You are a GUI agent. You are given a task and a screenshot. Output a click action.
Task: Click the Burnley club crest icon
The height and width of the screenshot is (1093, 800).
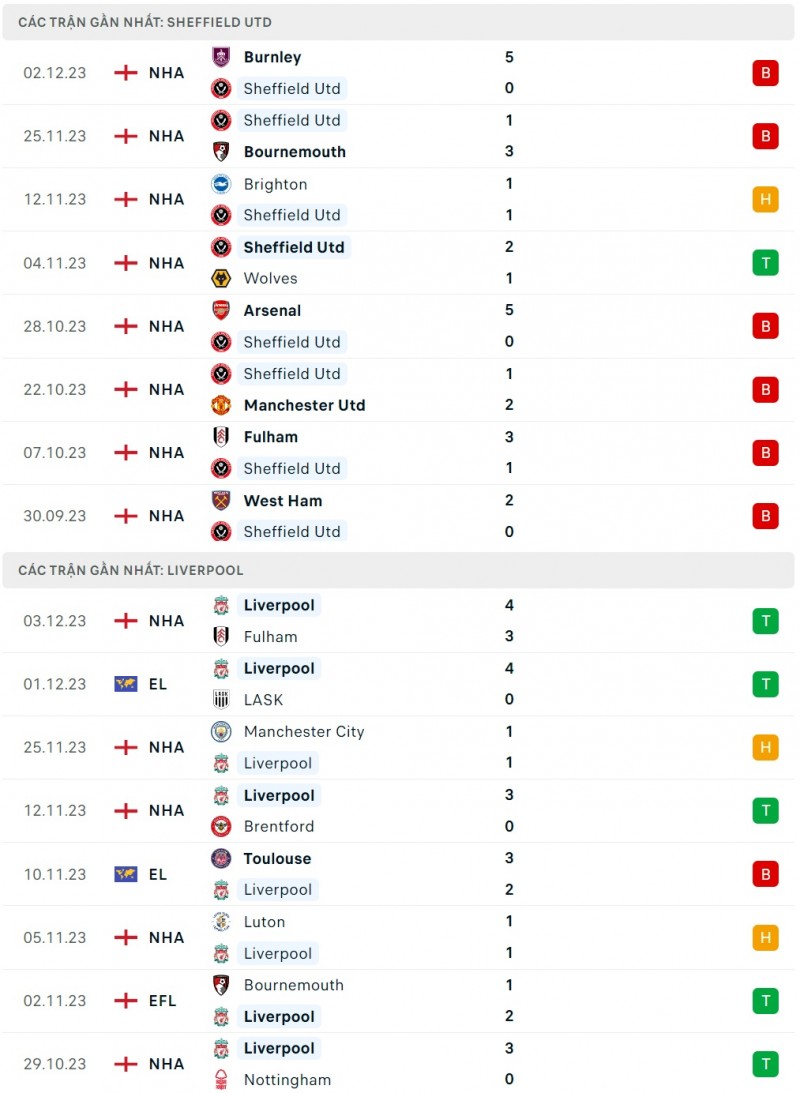[x=222, y=57]
